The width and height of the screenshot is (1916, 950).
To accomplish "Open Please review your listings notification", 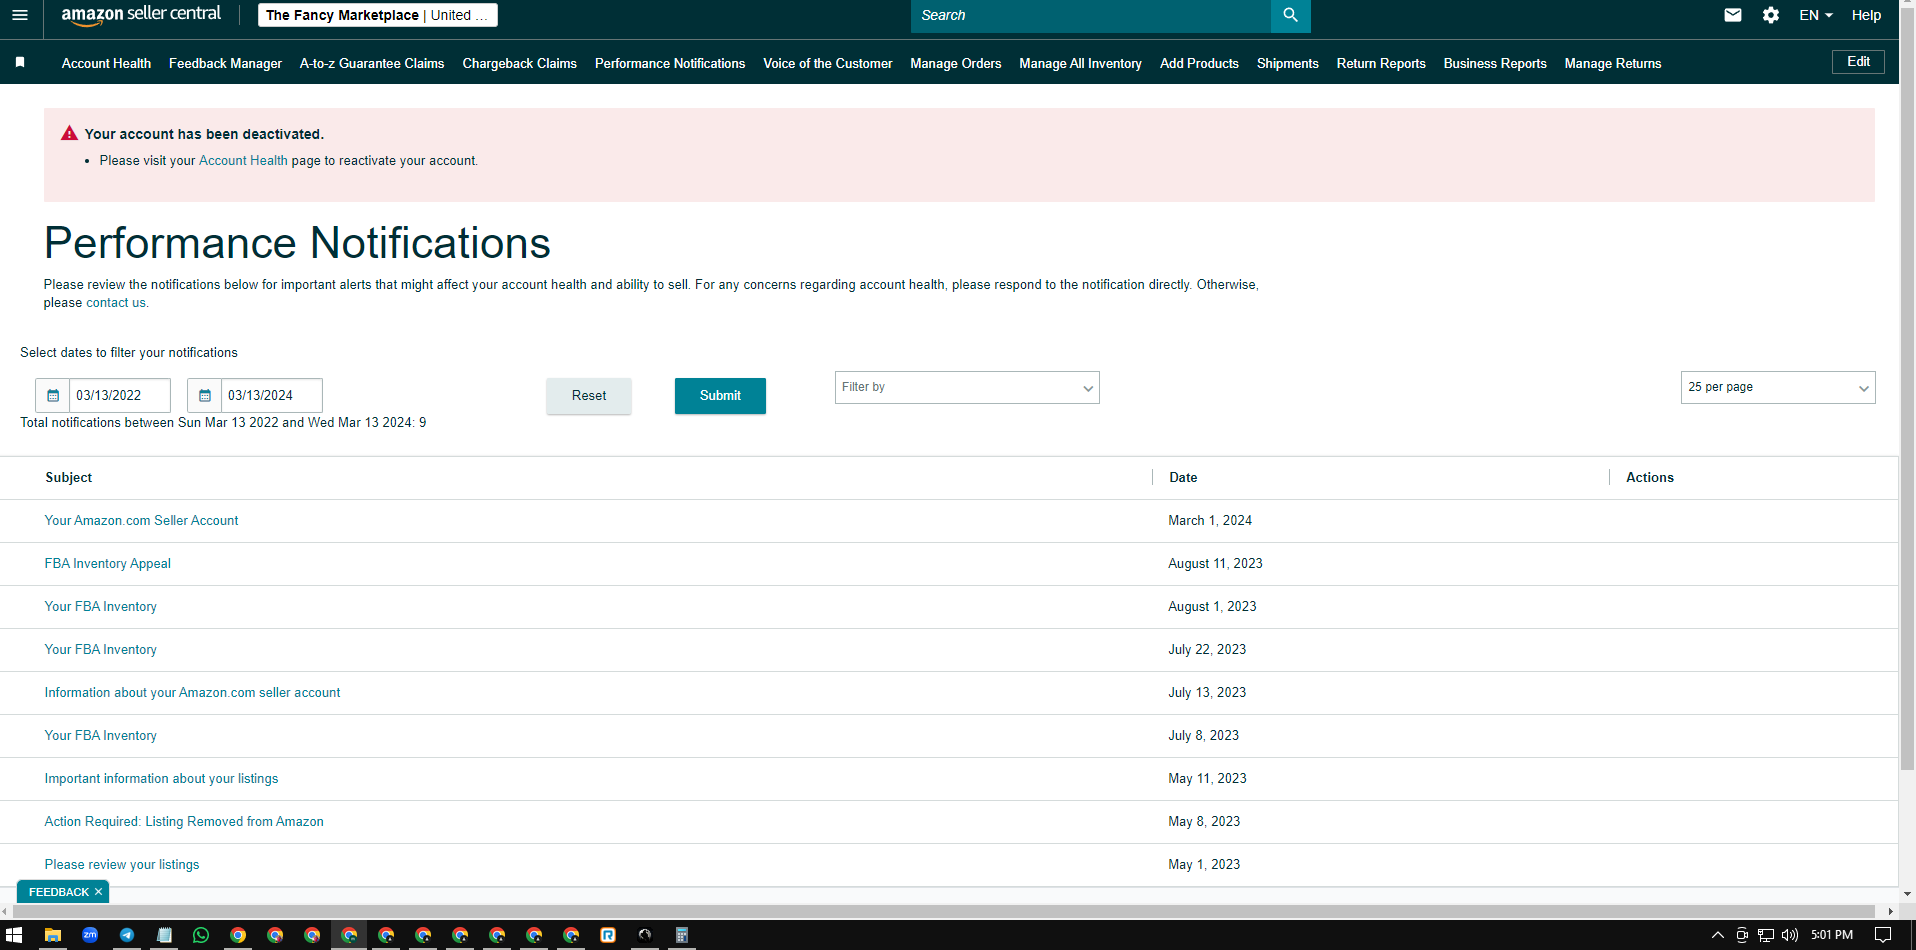I will click(x=121, y=865).
